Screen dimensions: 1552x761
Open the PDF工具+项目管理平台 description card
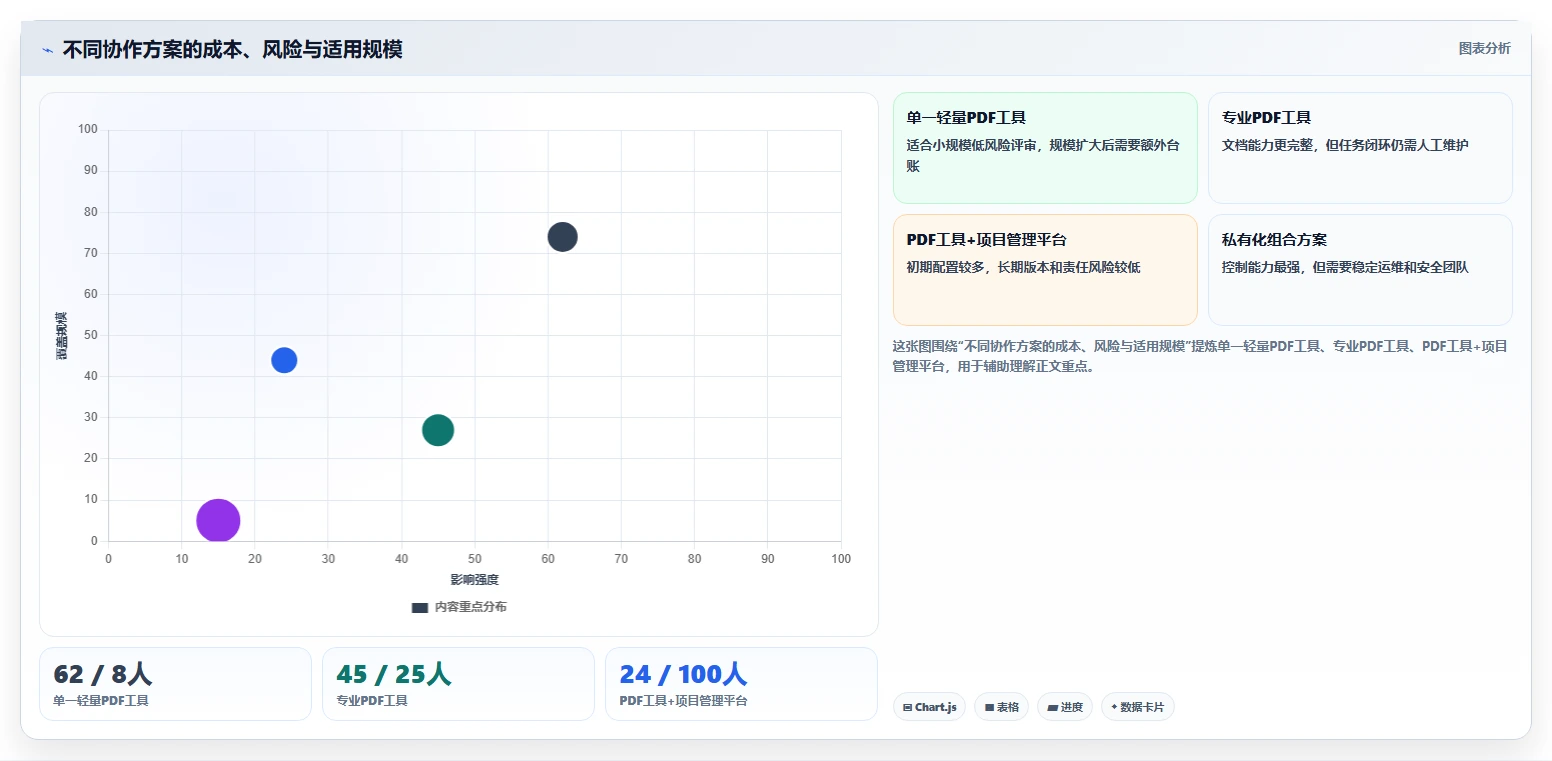coord(1045,270)
